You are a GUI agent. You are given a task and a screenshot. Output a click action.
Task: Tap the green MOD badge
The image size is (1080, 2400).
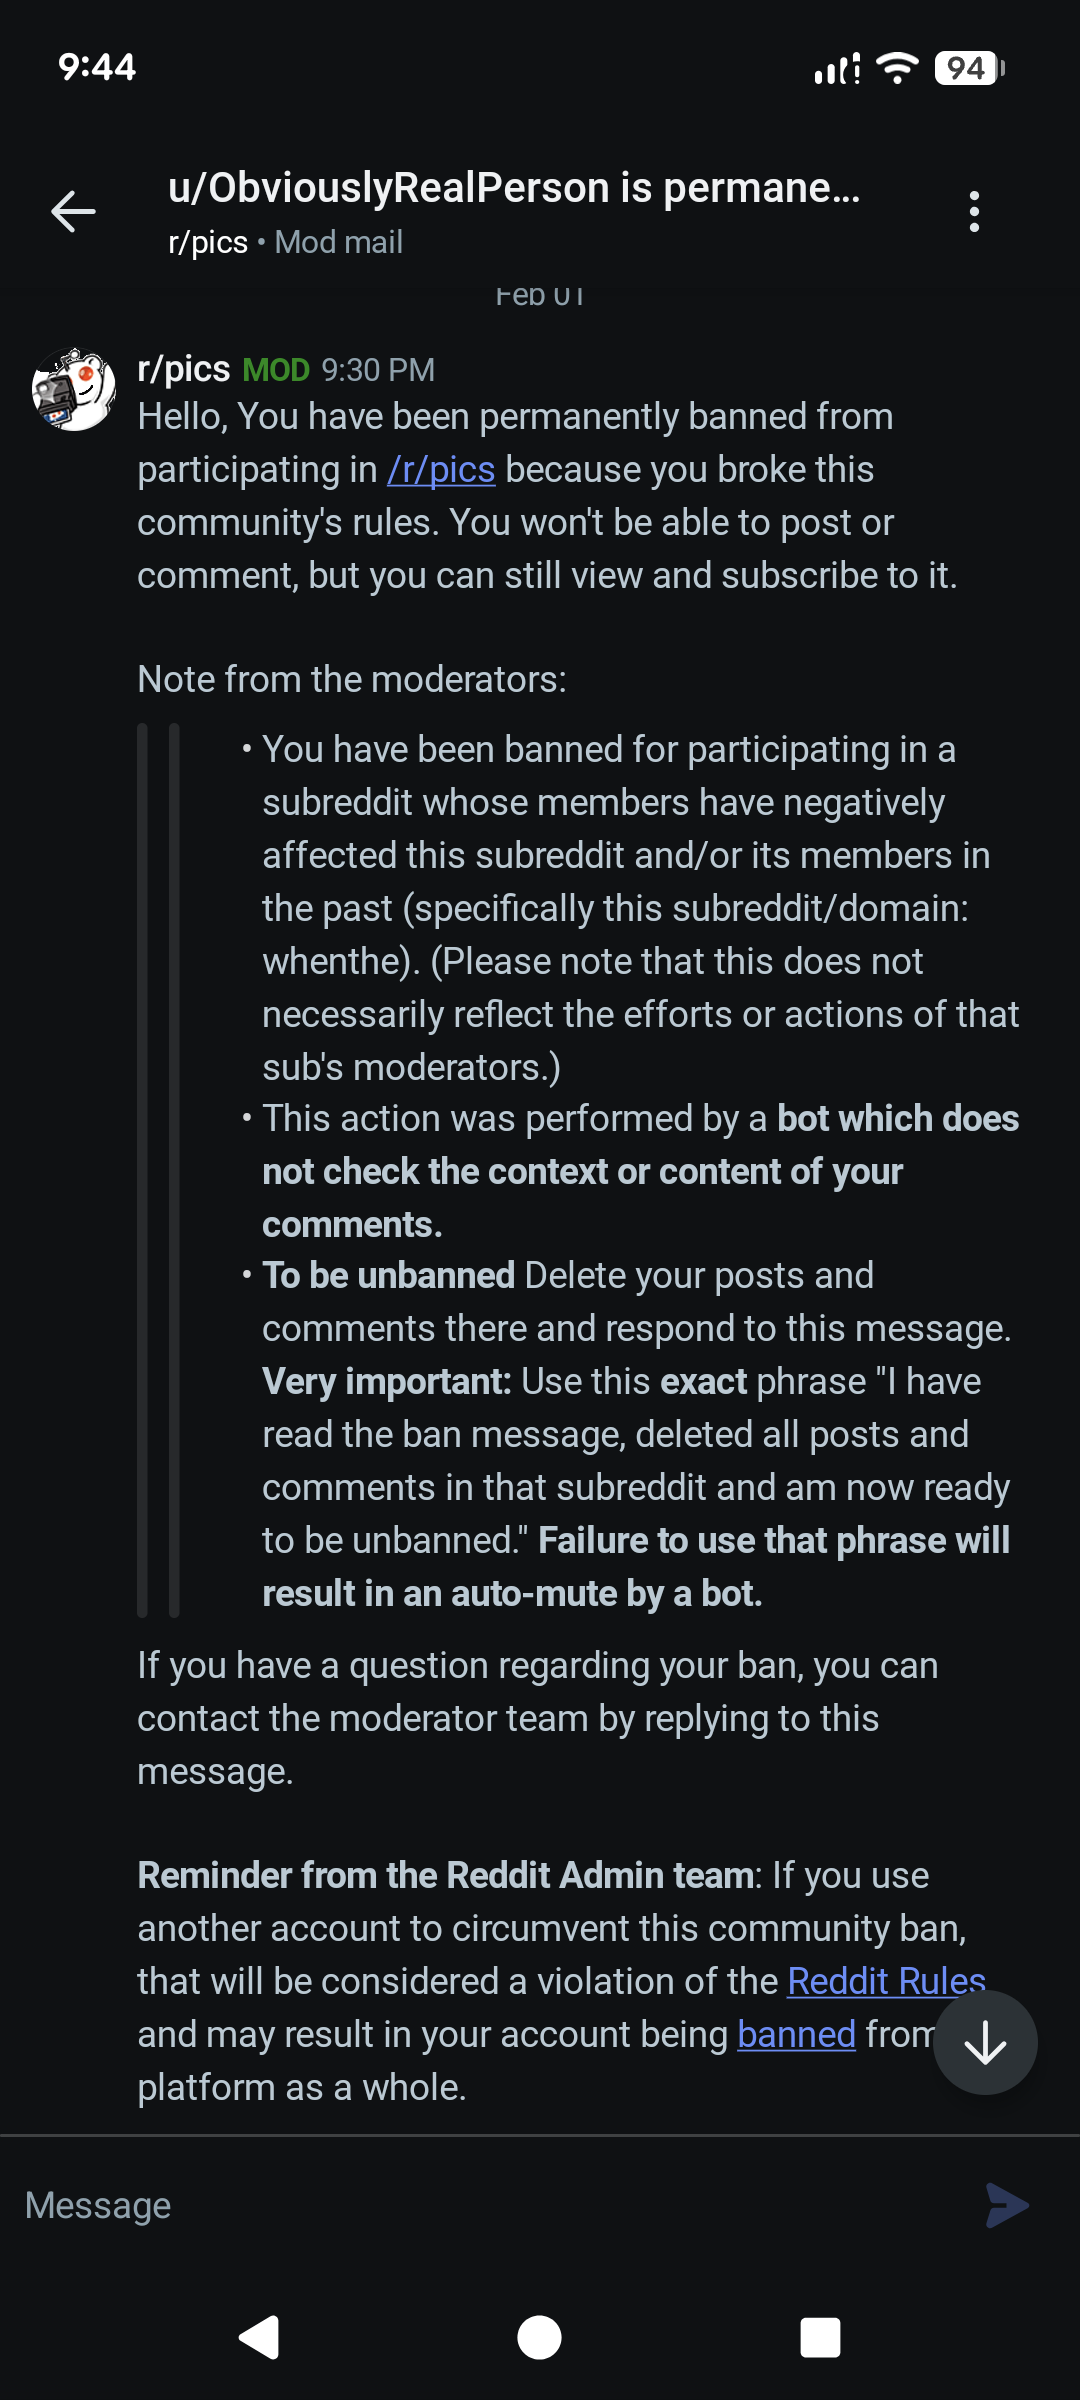(x=276, y=370)
